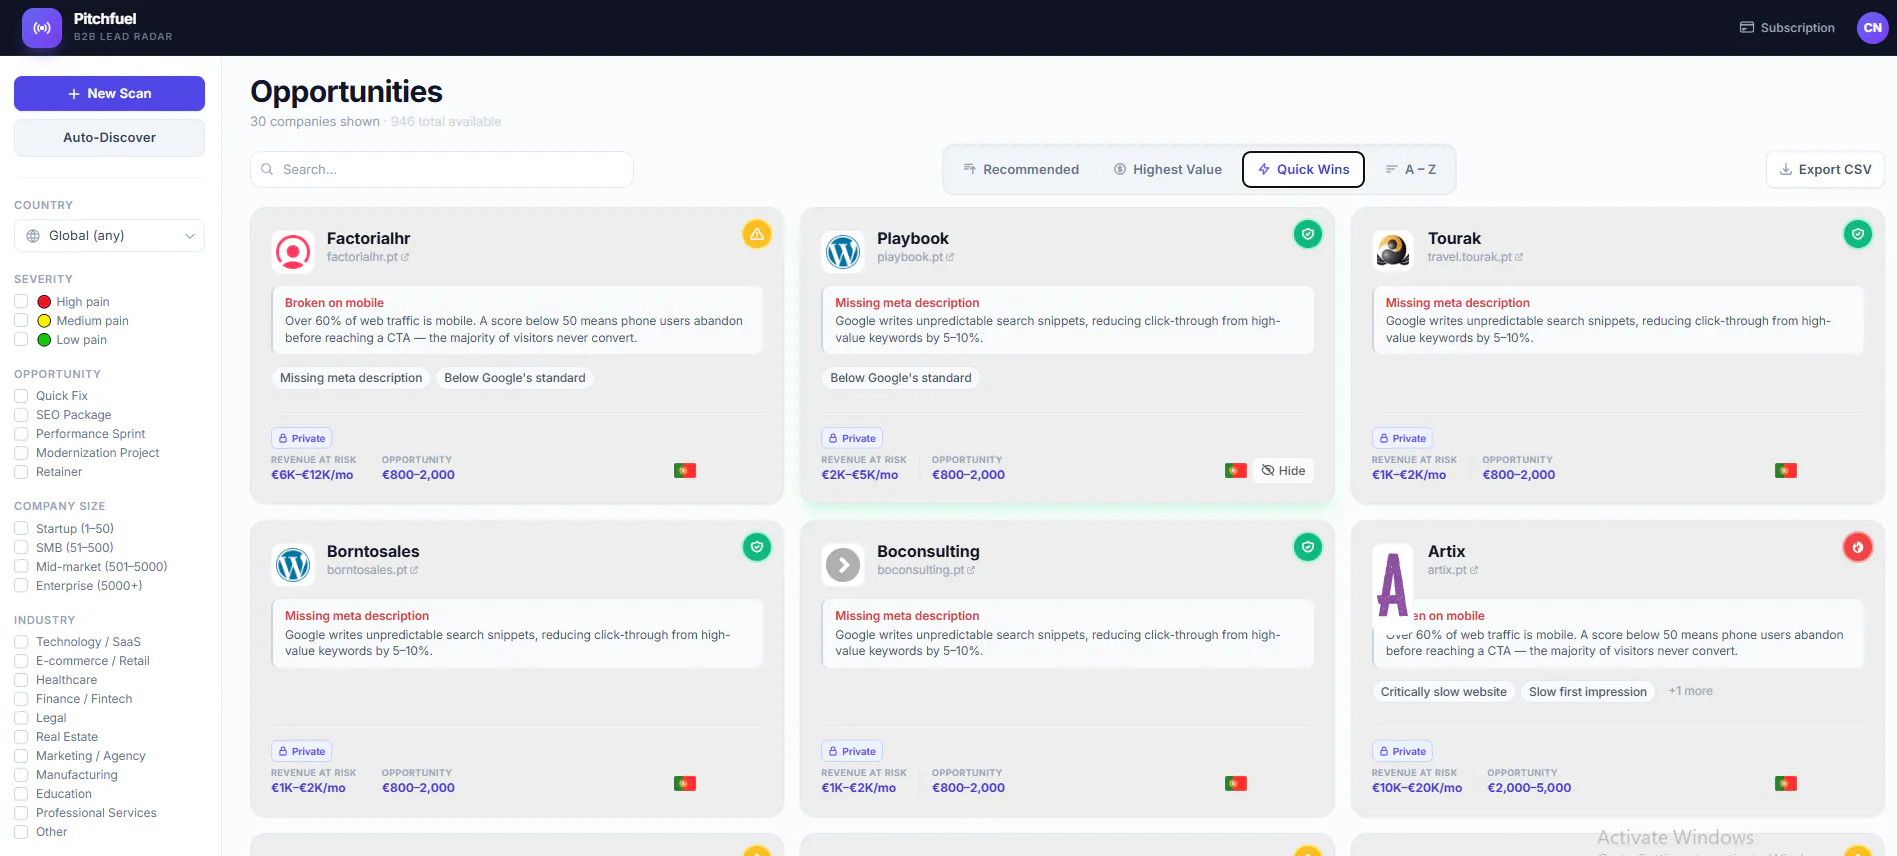Click the green shield badge on Playbook
This screenshot has height=856, width=1897.
pyautogui.click(x=1307, y=234)
